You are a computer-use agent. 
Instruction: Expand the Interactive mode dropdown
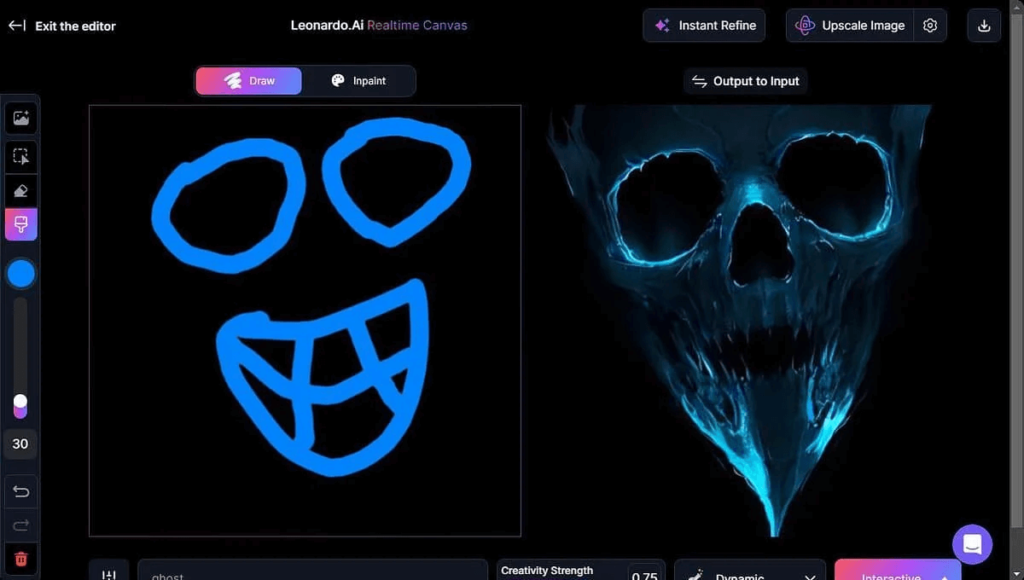[x=897, y=574]
